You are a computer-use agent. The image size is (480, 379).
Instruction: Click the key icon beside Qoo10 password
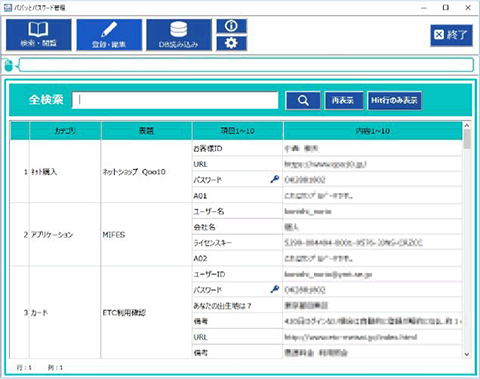[275, 179]
